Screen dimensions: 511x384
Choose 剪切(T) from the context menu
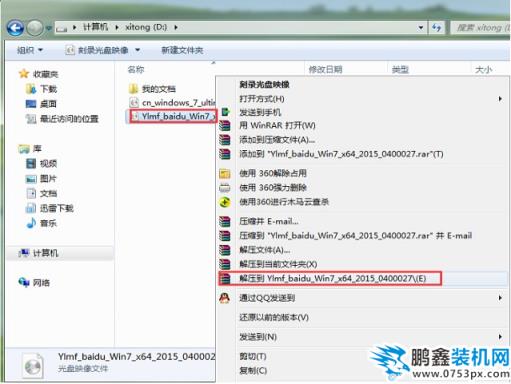(253, 356)
